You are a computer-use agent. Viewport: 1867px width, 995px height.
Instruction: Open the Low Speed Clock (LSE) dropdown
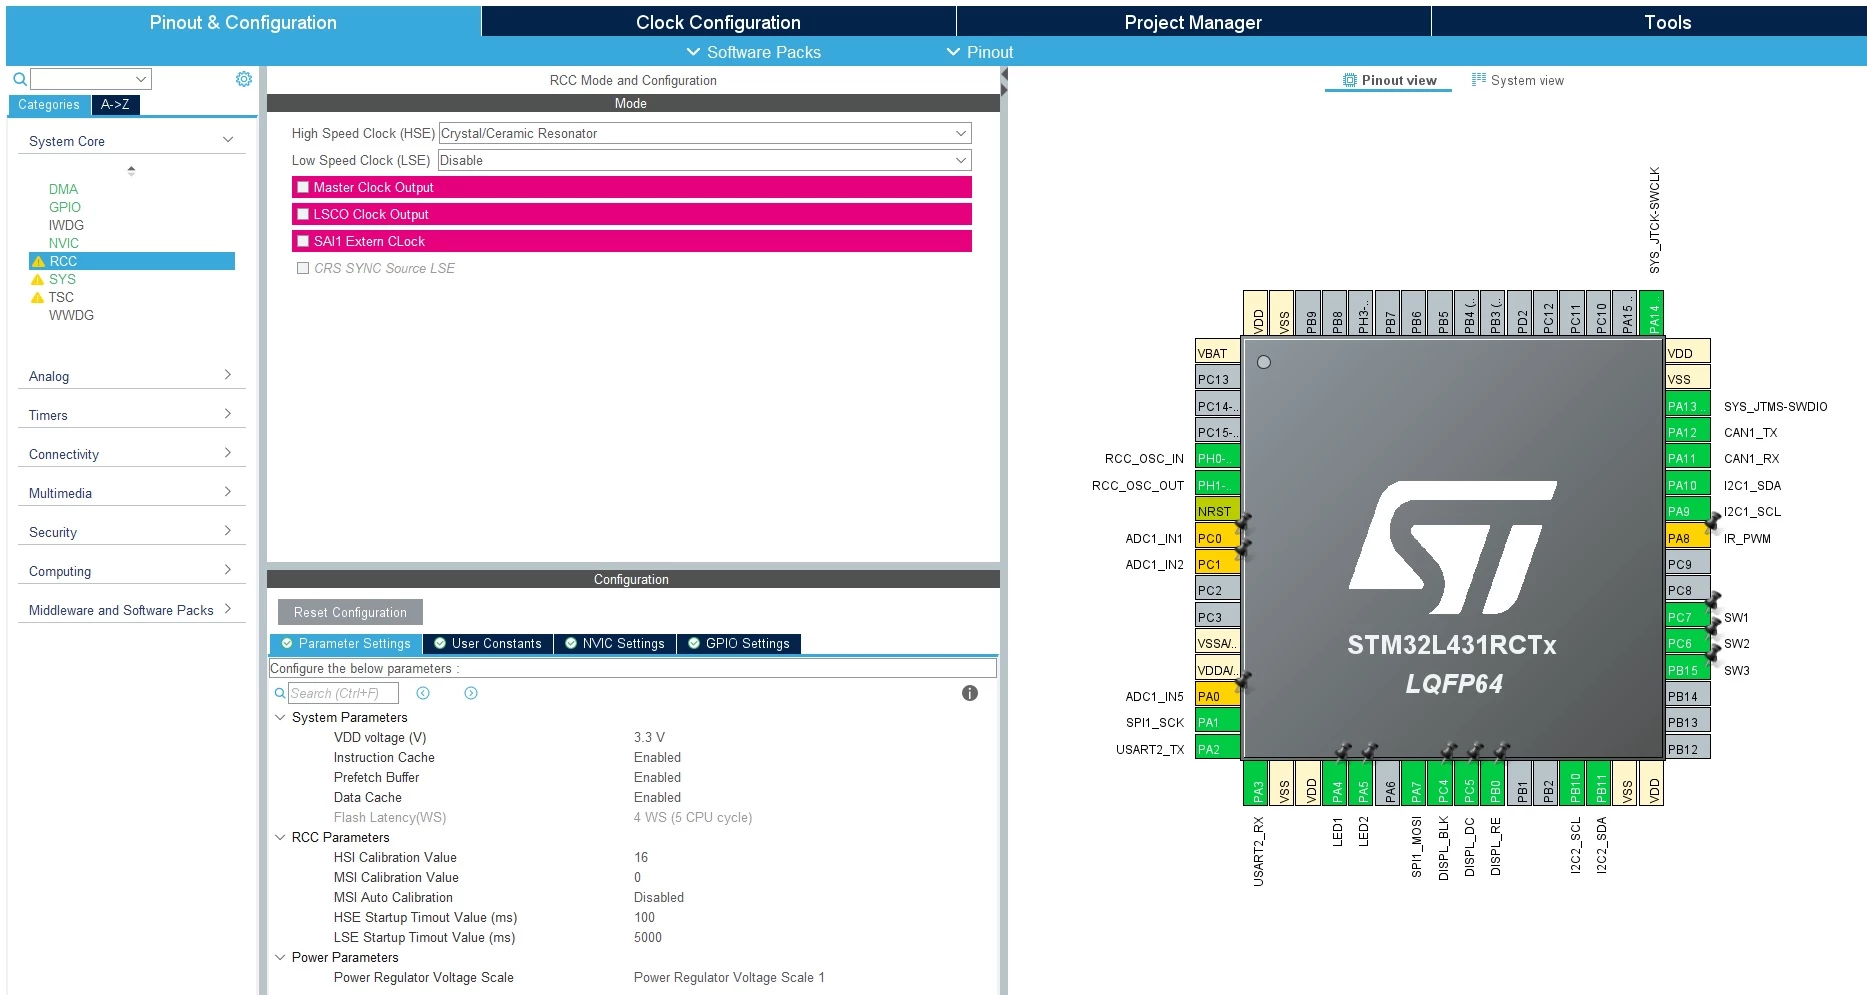(x=705, y=160)
